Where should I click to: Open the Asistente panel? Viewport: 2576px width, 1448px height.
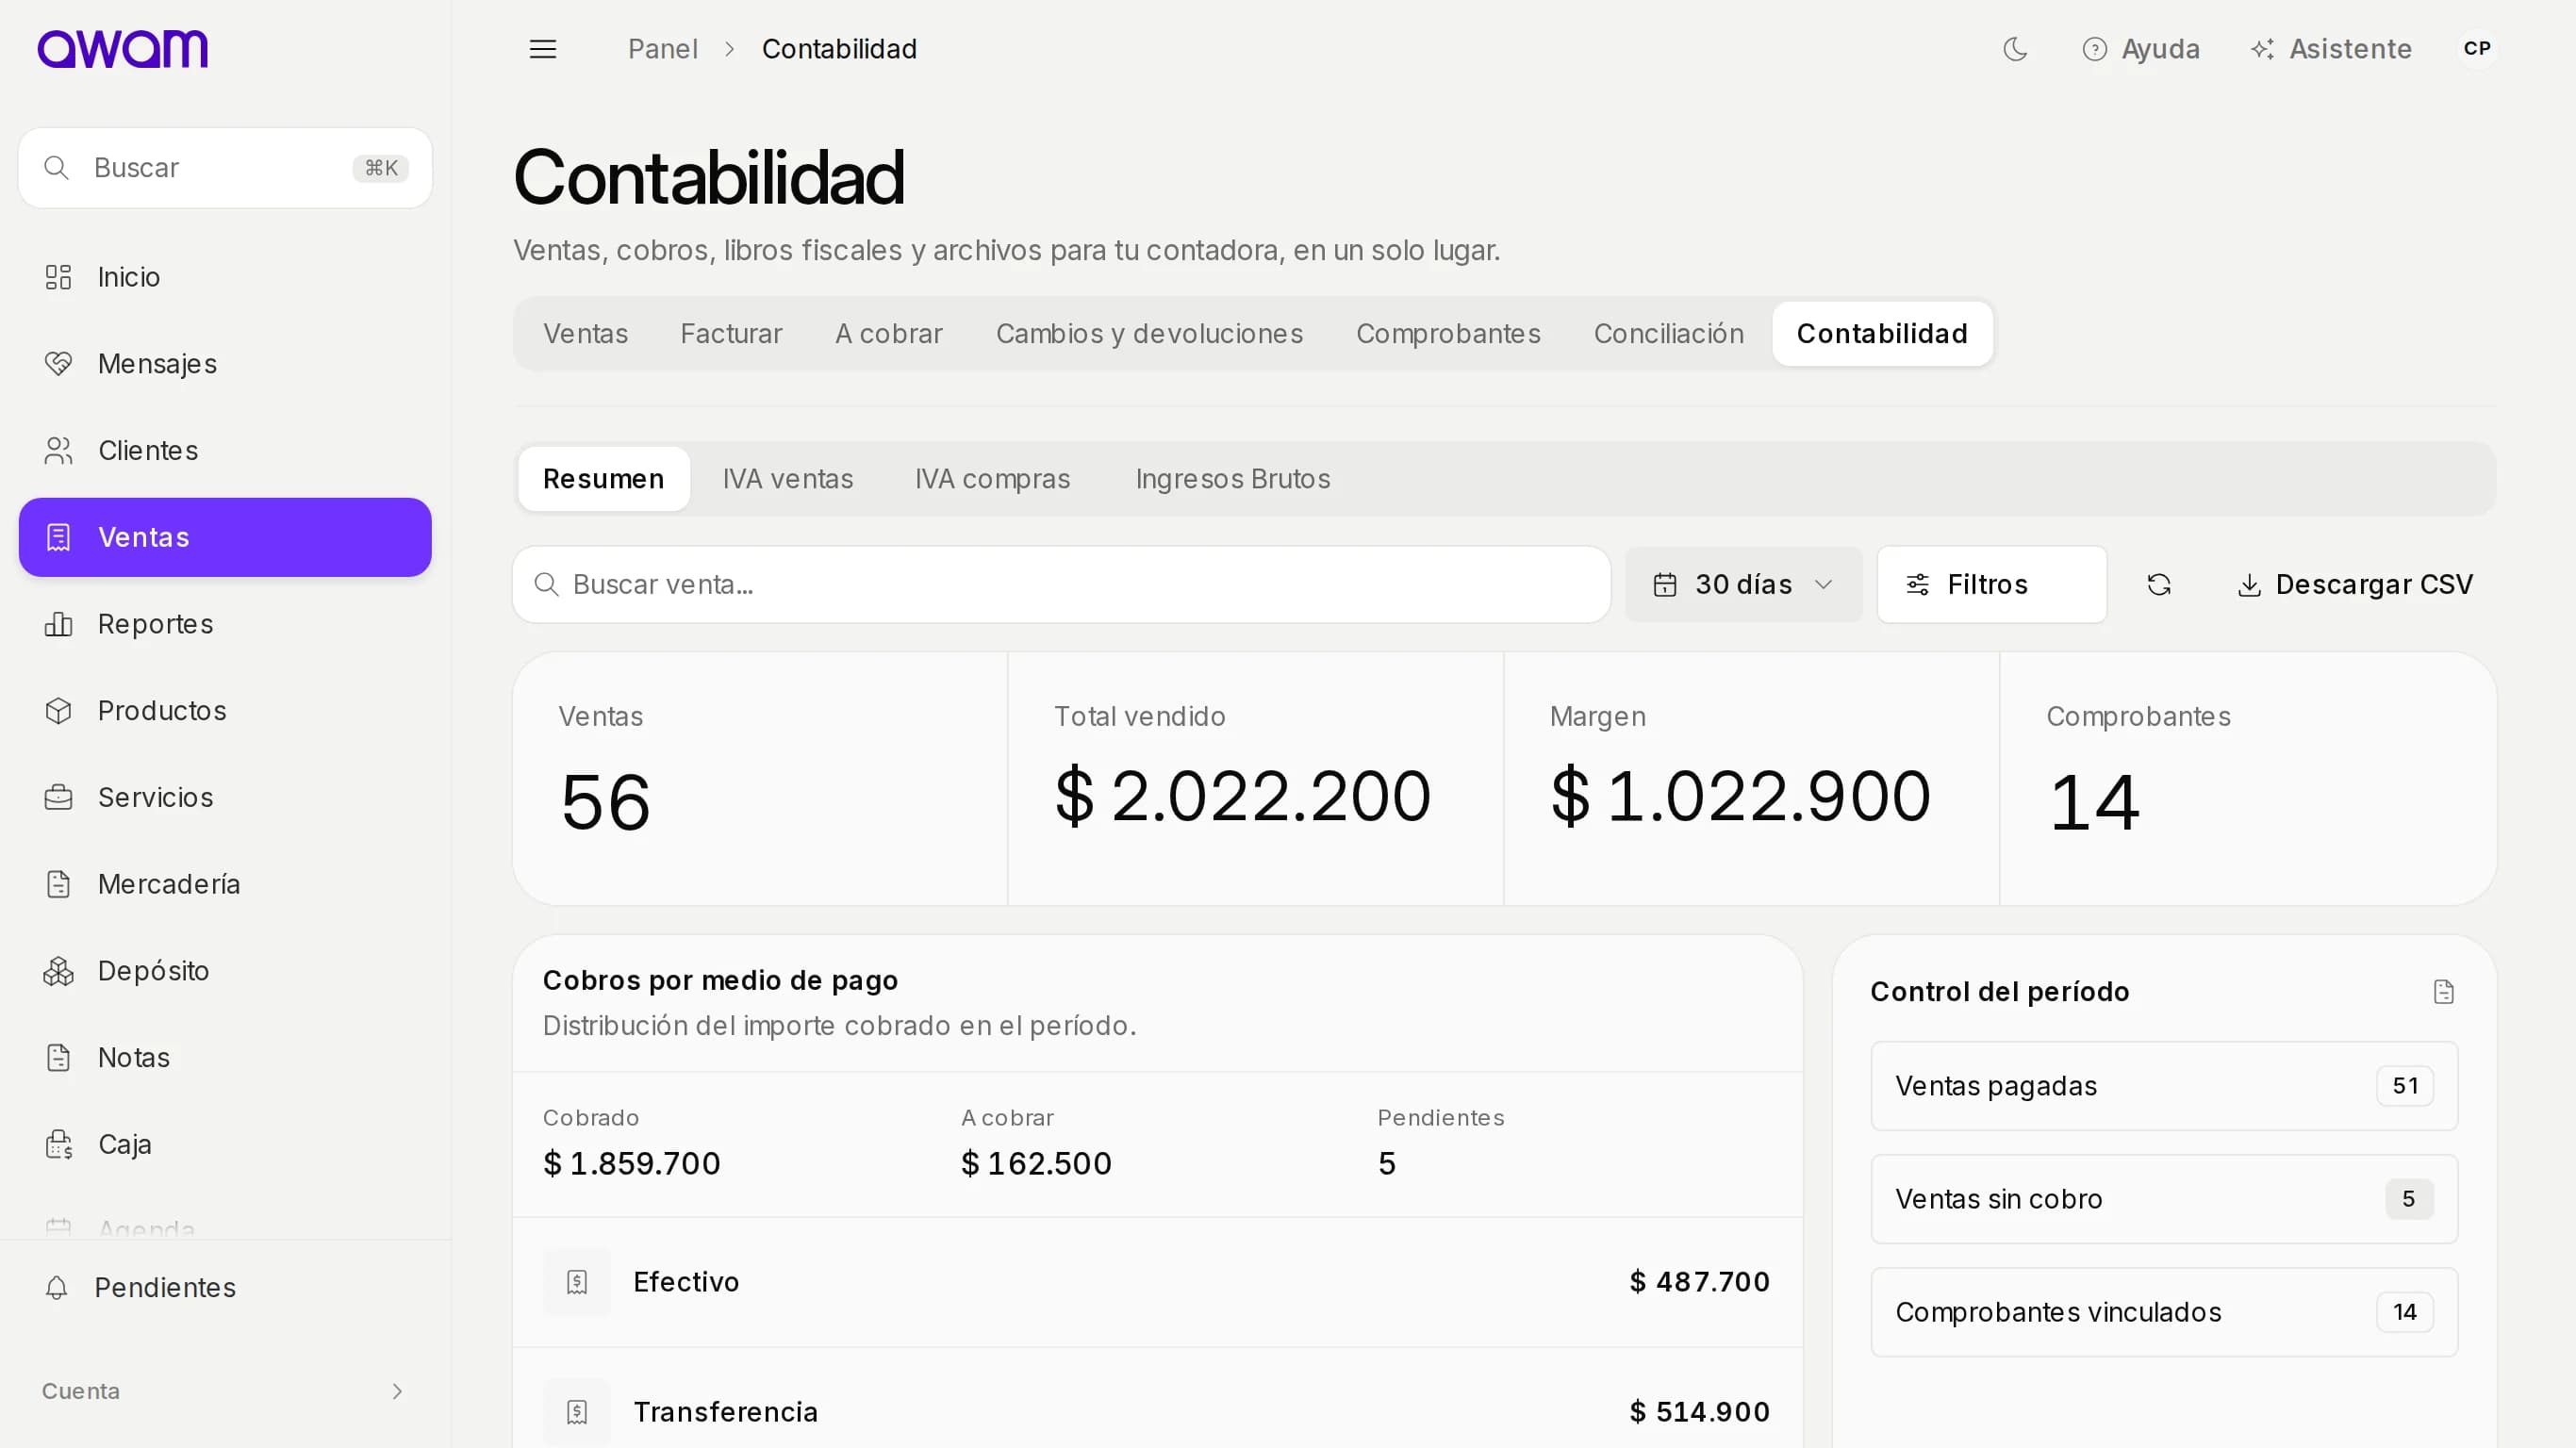(2331, 49)
